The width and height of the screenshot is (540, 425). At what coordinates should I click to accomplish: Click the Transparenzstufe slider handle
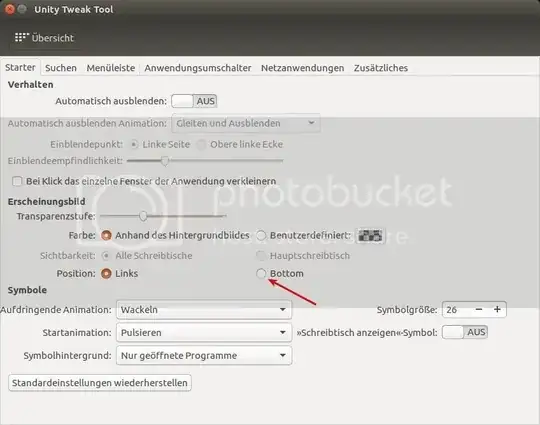coord(143,216)
